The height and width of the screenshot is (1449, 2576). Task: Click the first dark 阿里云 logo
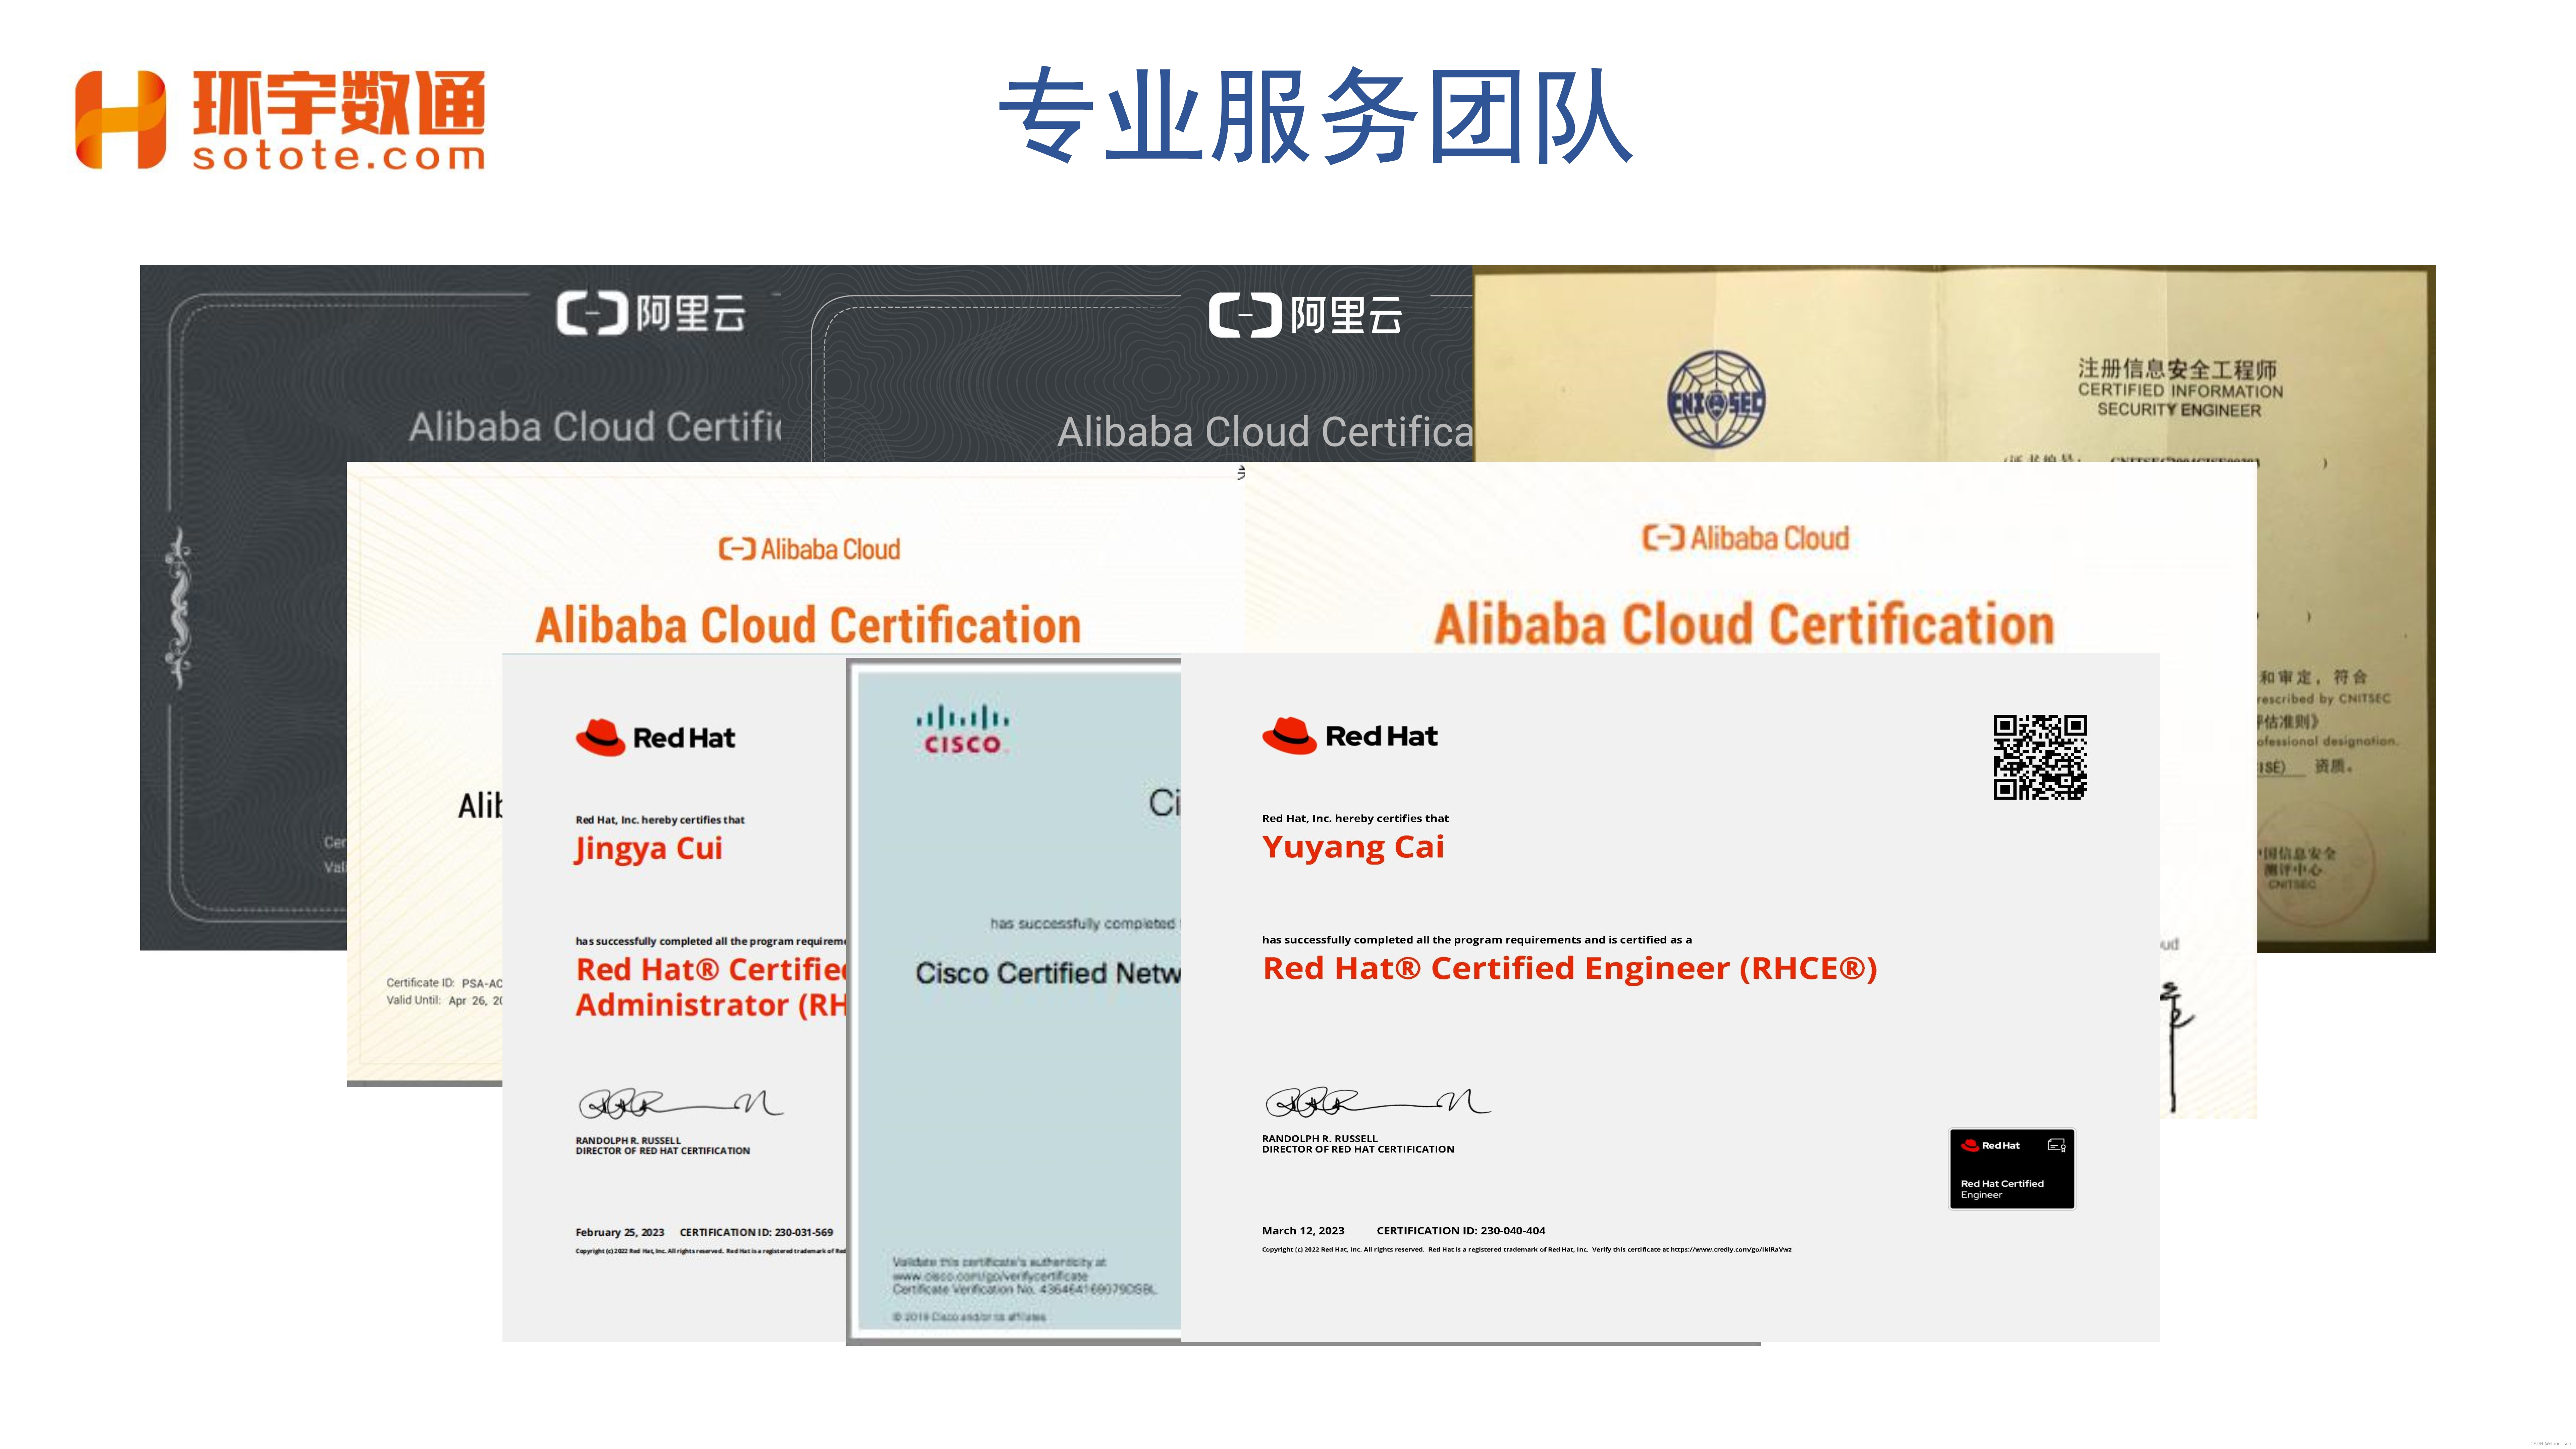(651, 314)
